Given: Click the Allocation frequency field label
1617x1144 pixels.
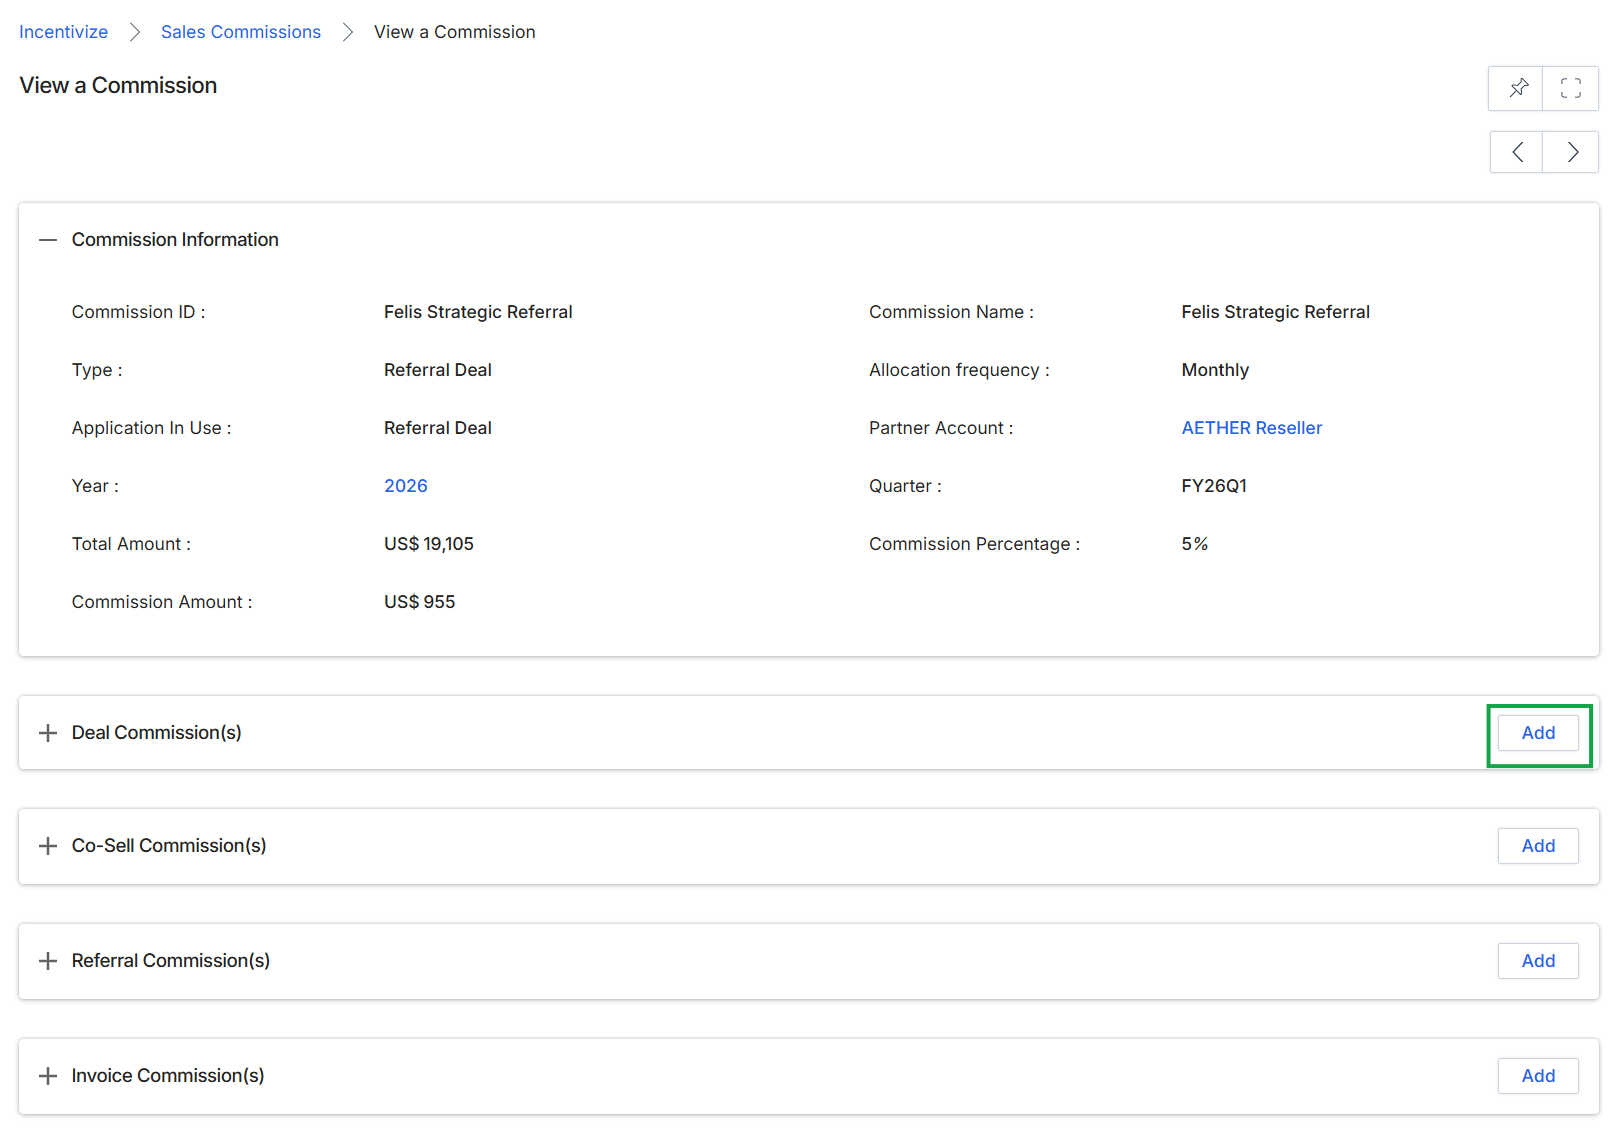Looking at the screenshot, I should [959, 370].
